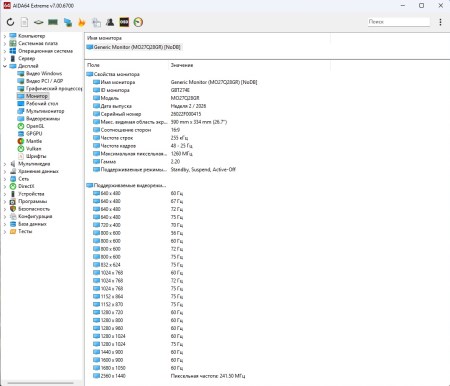Open Графический процессор page
The image size is (450, 386).
point(54,88)
